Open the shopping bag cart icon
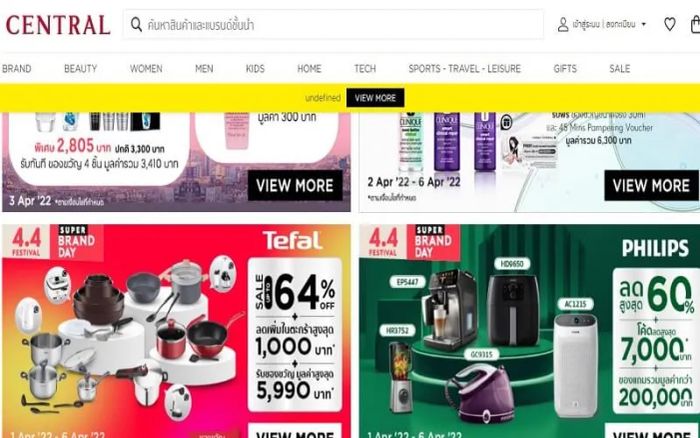 (x=695, y=24)
